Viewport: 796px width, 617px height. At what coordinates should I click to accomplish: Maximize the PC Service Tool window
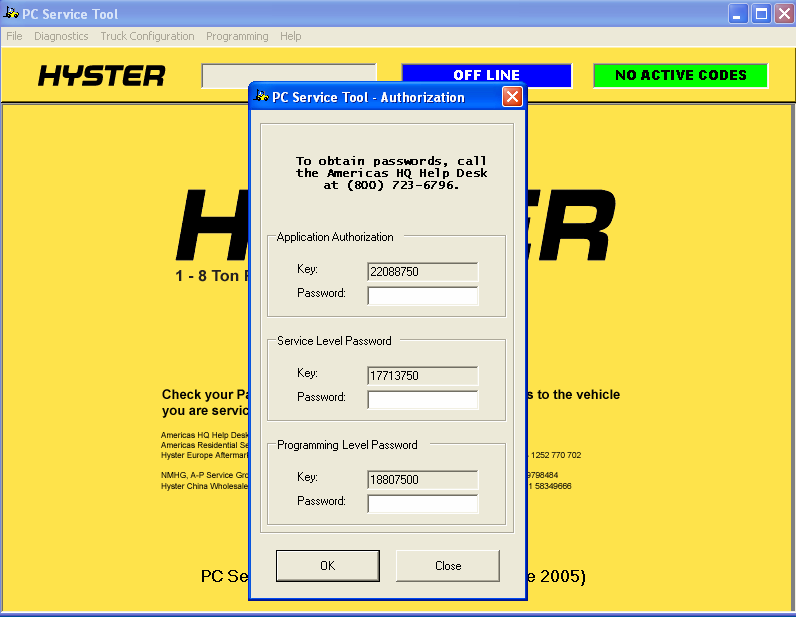click(761, 14)
